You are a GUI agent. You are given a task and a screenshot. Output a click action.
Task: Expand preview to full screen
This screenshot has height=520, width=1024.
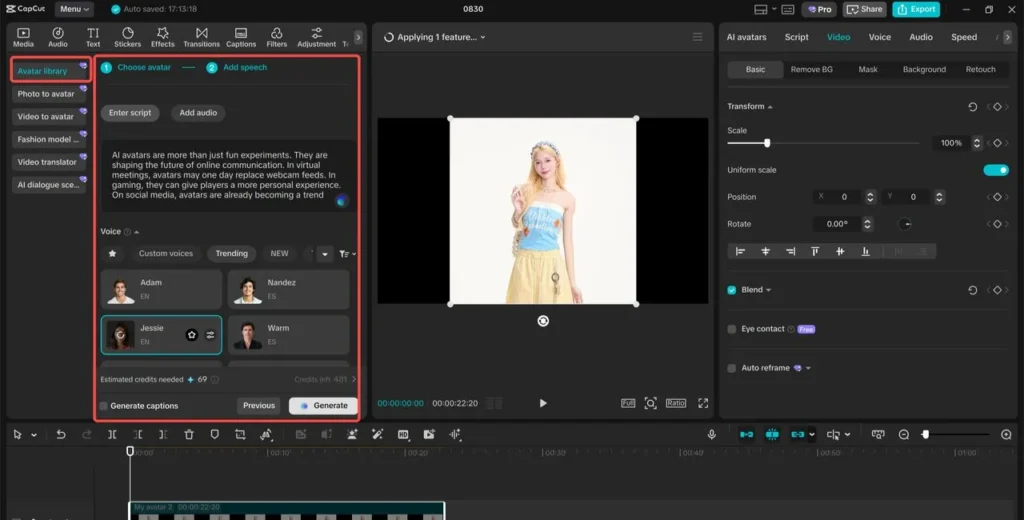pyautogui.click(x=703, y=403)
